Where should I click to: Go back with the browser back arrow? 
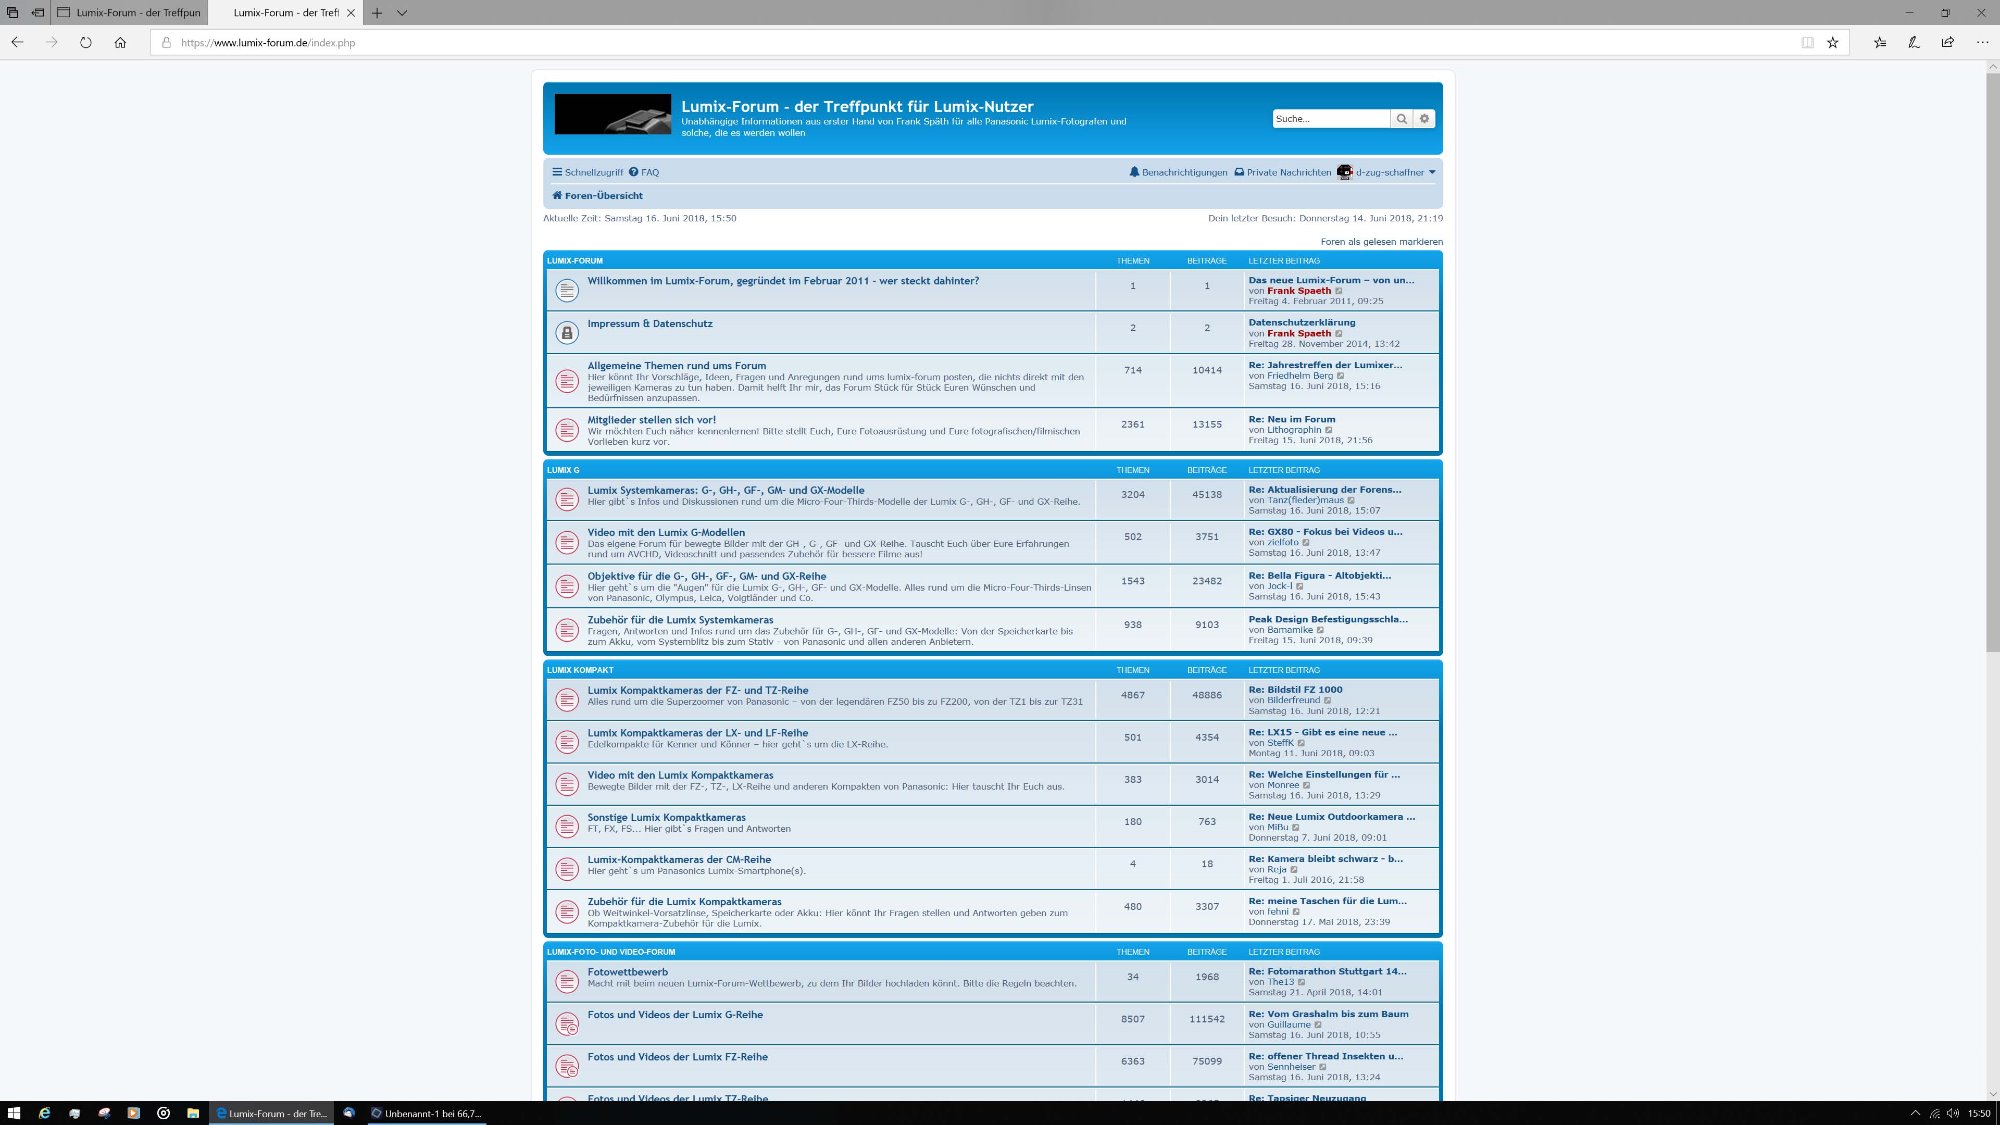coord(17,42)
